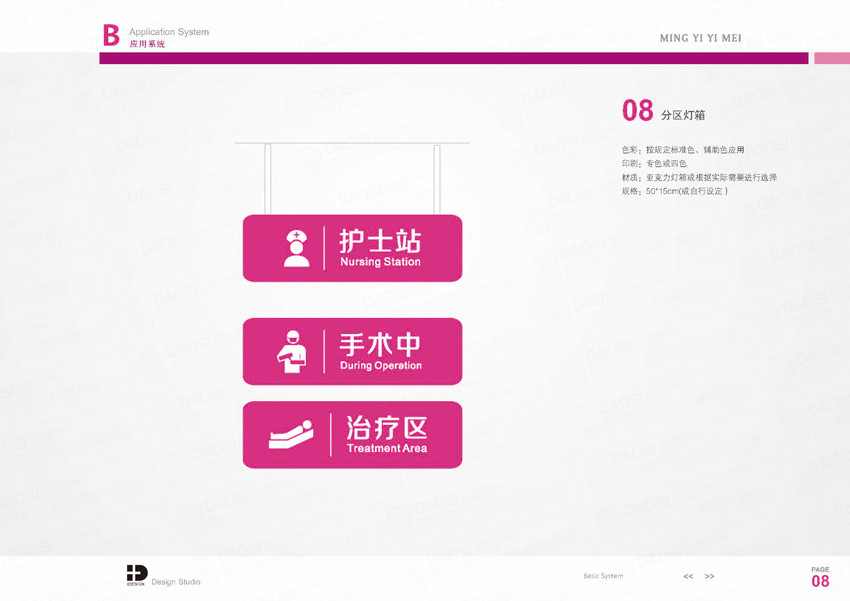Click the vertical divider on Nursing Station sign
The height and width of the screenshot is (601, 850).
[x=324, y=248]
